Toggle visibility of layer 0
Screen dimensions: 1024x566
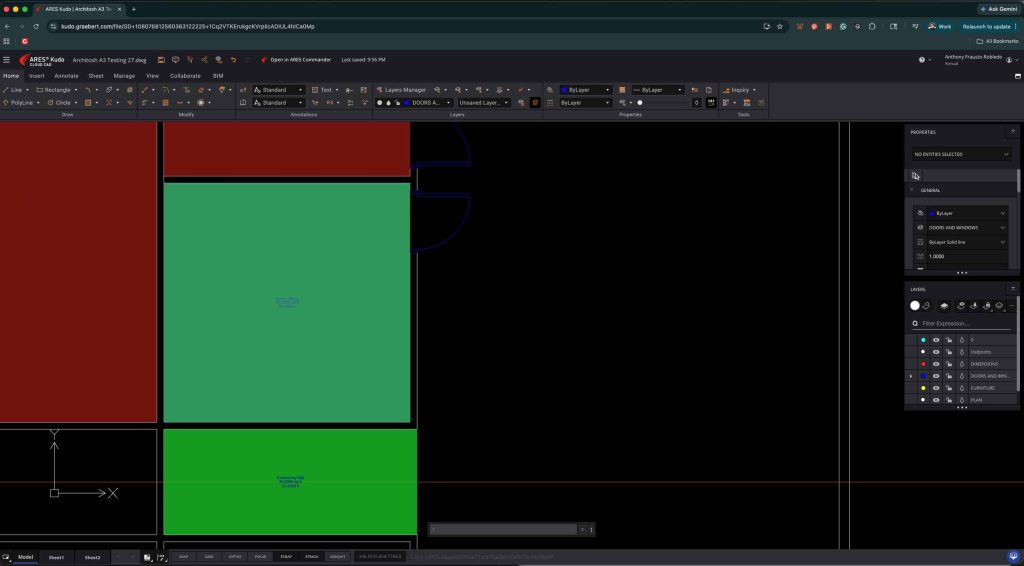(x=936, y=340)
